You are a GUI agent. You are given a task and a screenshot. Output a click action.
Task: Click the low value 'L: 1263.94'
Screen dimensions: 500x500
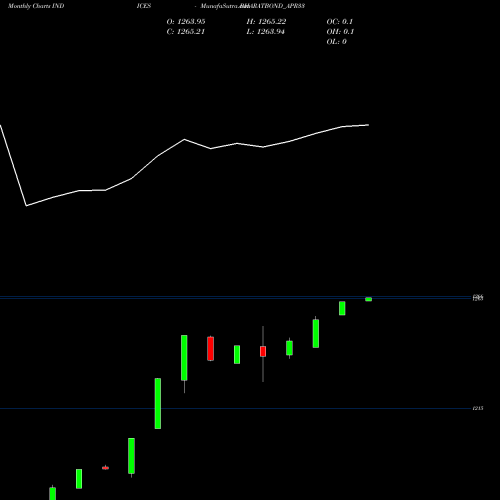coord(266,32)
